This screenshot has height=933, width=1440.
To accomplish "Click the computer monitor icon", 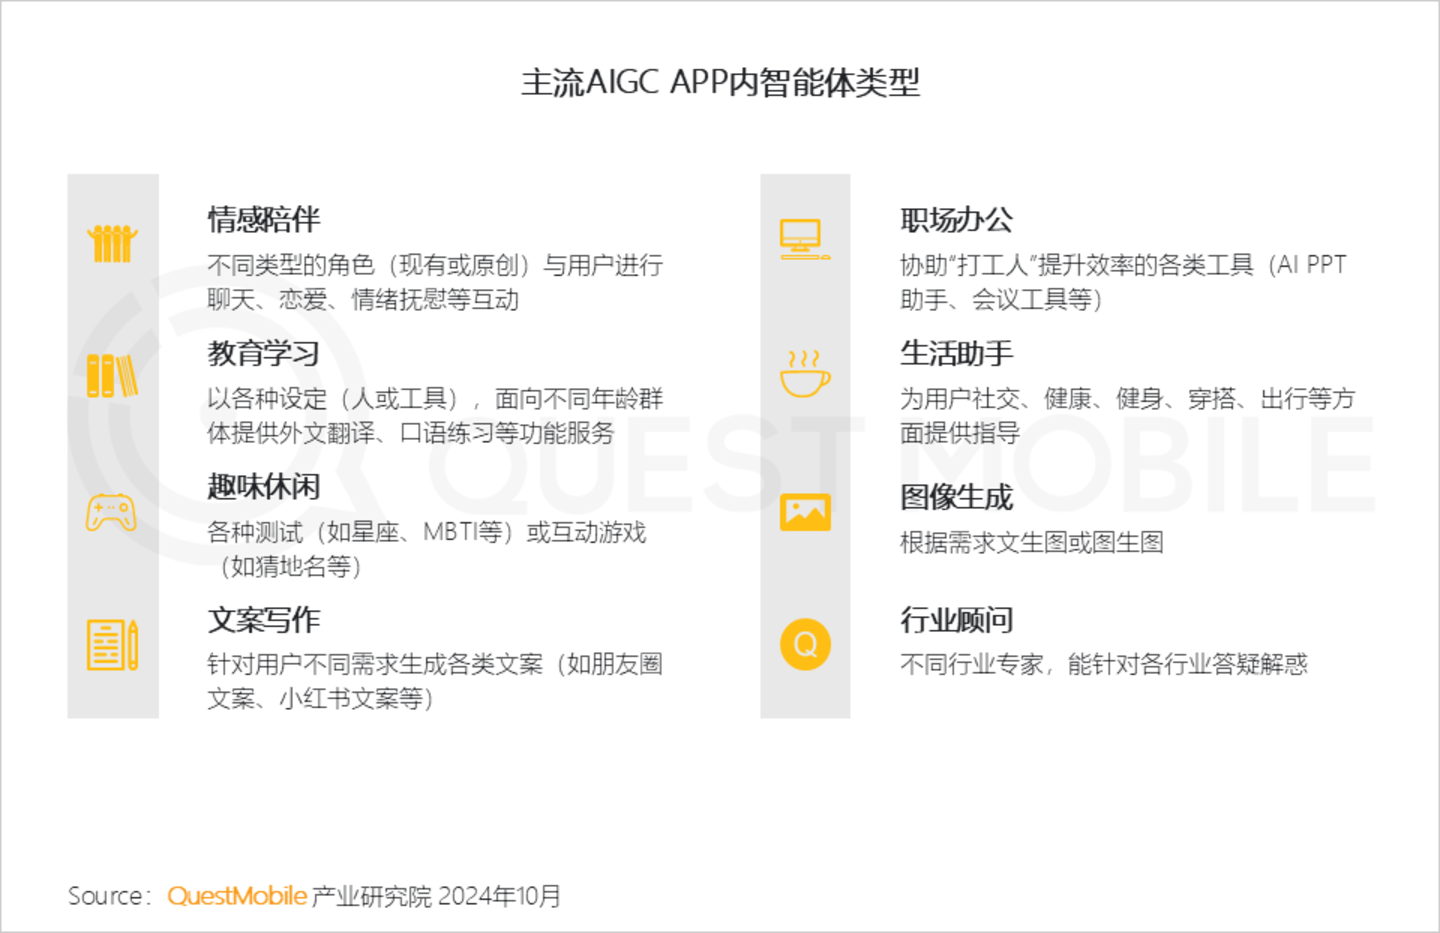I will [x=804, y=240].
